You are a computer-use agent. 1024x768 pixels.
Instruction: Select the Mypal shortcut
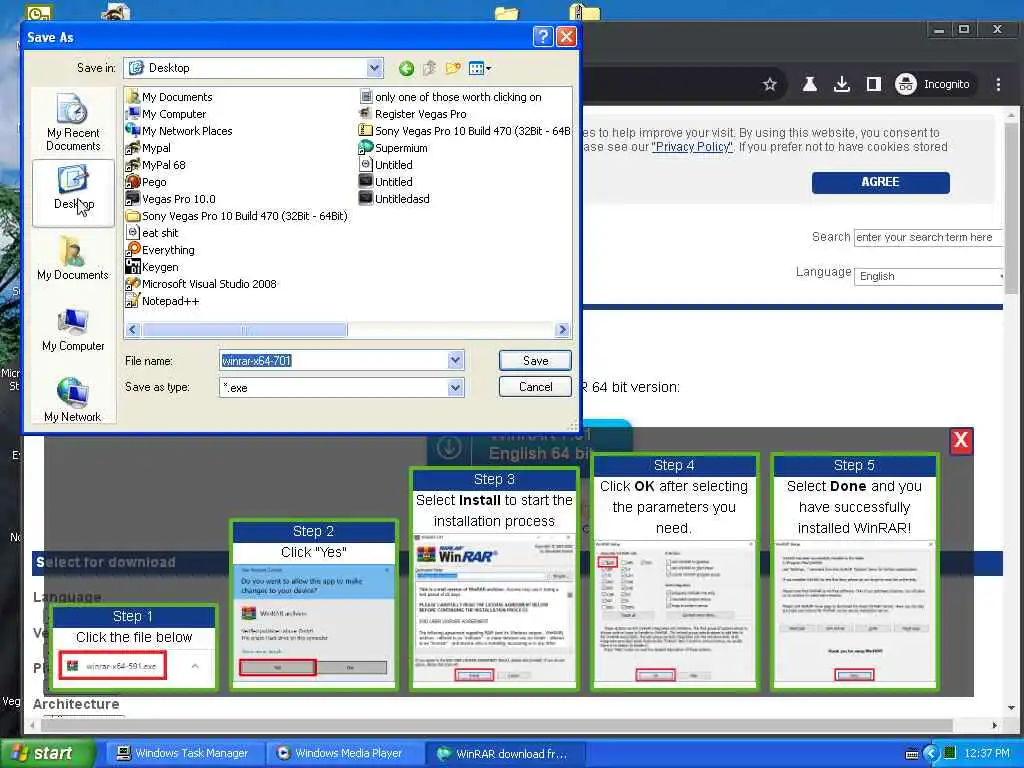[x=149, y=148]
